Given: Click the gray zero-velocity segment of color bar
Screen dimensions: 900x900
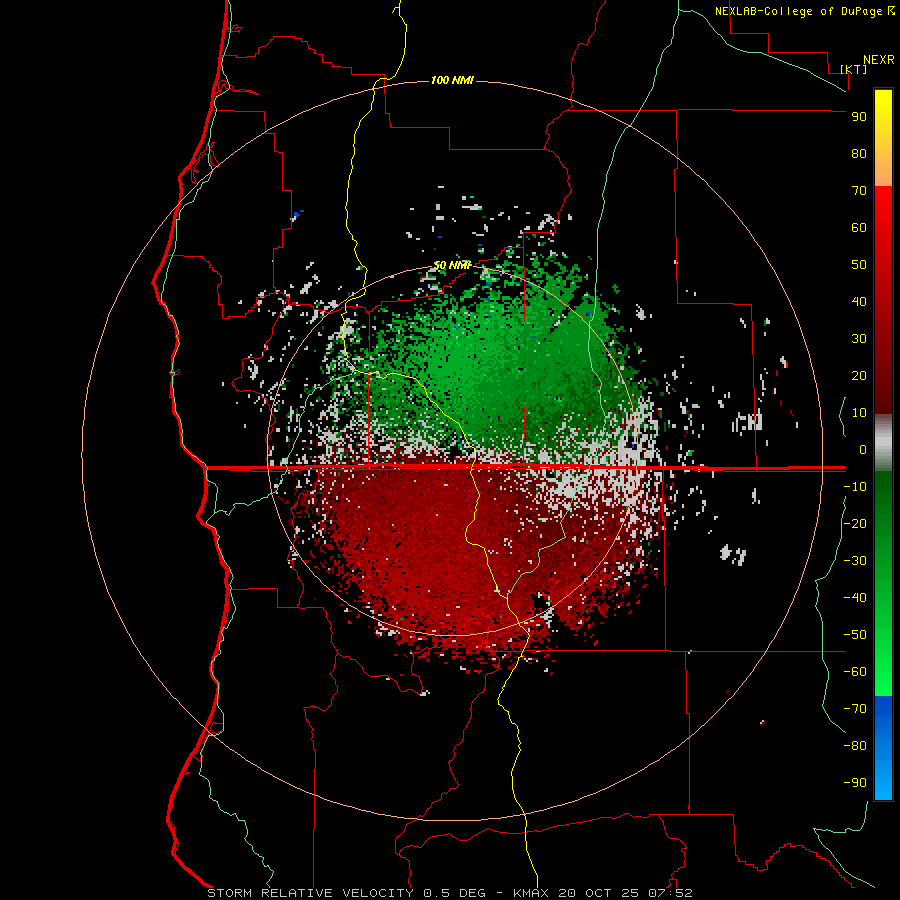Looking at the screenshot, I should [x=883, y=443].
